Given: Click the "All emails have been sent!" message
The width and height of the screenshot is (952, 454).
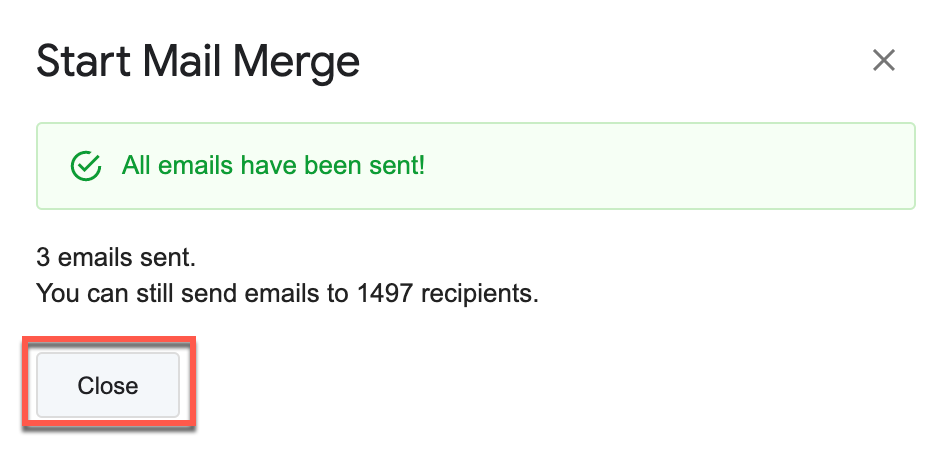Looking at the screenshot, I should tap(273, 166).
